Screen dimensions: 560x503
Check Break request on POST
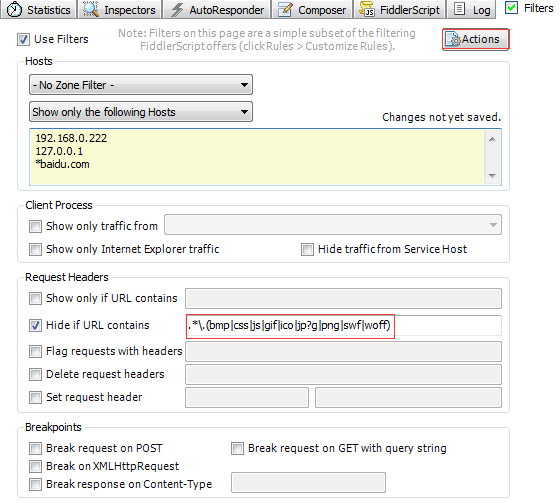pos(35,448)
